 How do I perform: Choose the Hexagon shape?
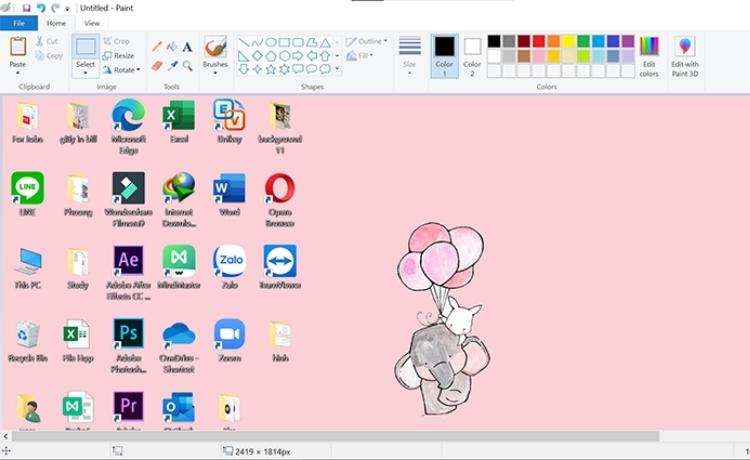click(x=284, y=56)
